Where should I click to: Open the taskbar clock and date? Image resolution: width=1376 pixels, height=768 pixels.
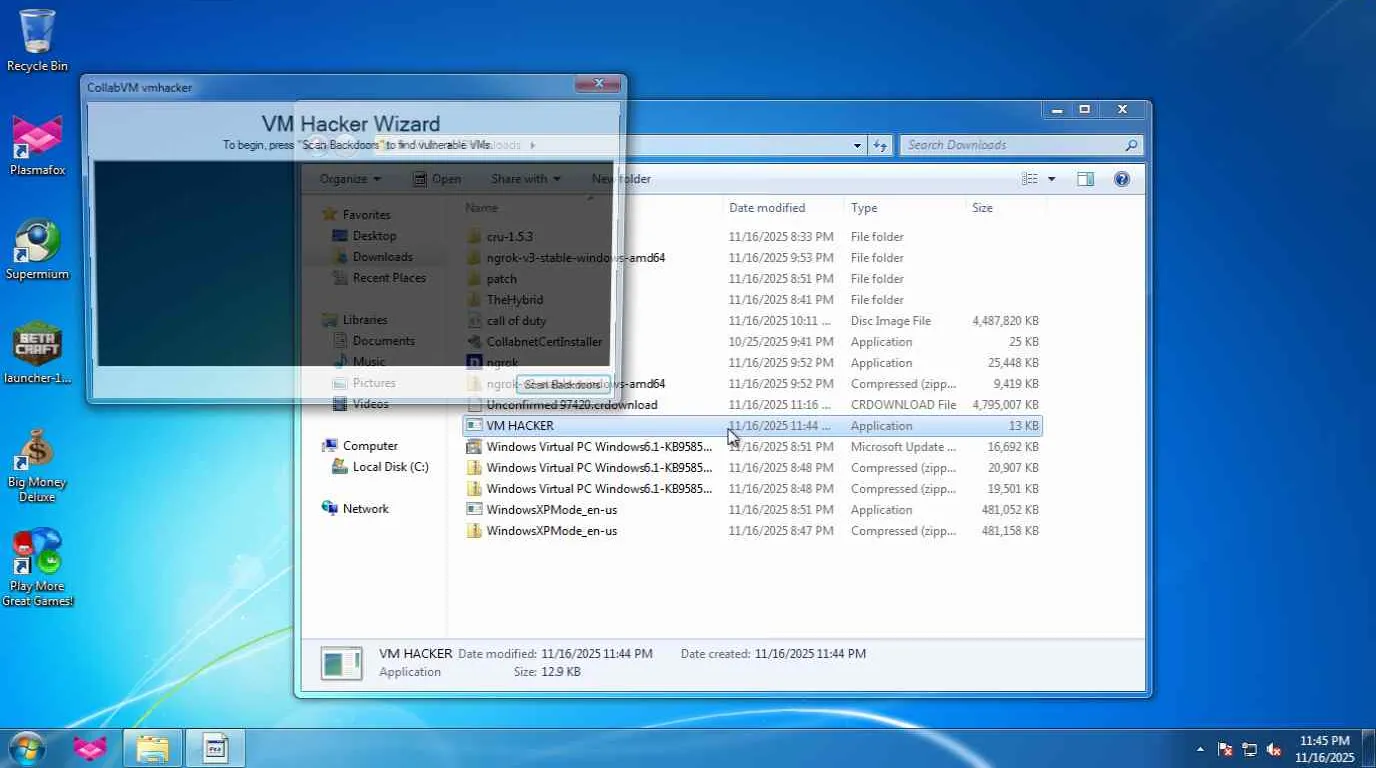pyautogui.click(x=1324, y=748)
